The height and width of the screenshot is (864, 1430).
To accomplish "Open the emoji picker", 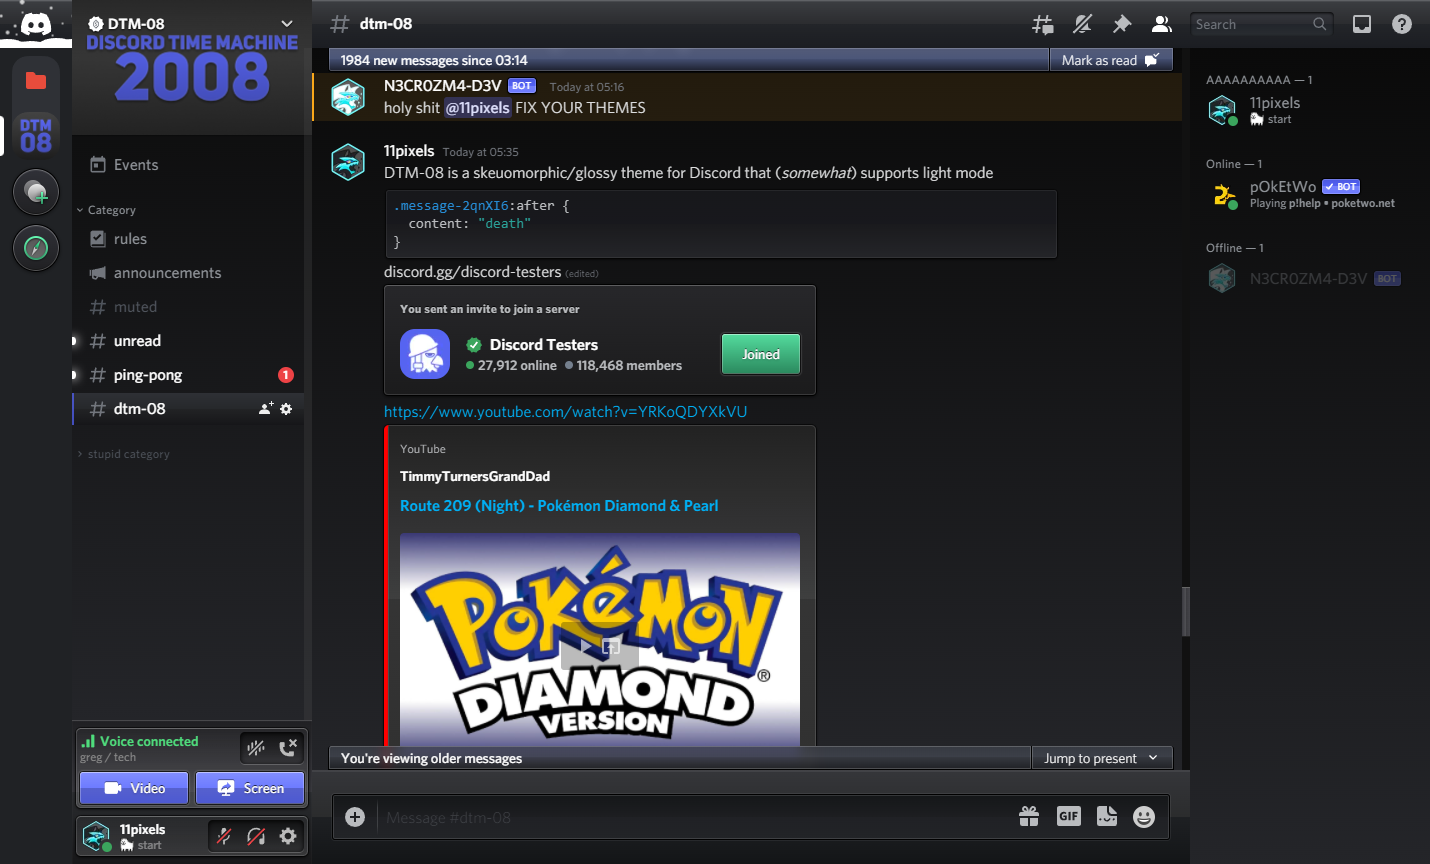I will (1144, 817).
